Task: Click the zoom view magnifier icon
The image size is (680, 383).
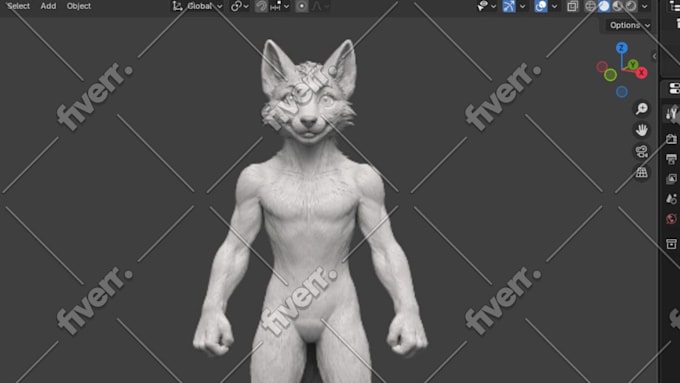Action: 641,108
